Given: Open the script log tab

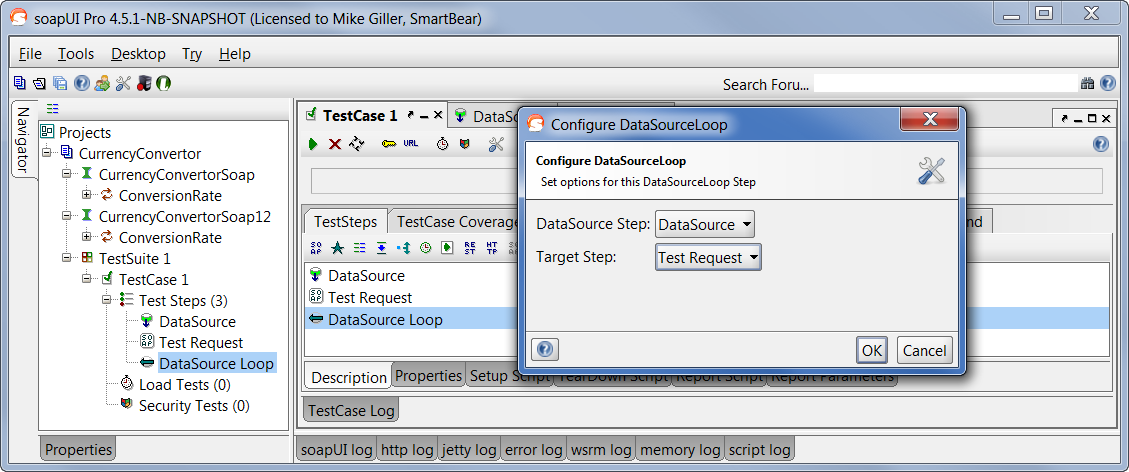Looking at the screenshot, I should pos(760,450).
